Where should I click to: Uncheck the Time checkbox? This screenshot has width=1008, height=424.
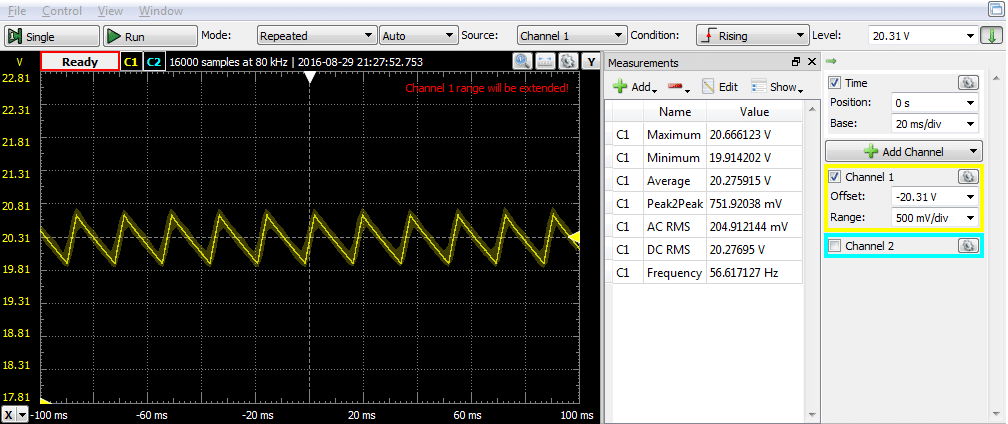click(836, 83)
